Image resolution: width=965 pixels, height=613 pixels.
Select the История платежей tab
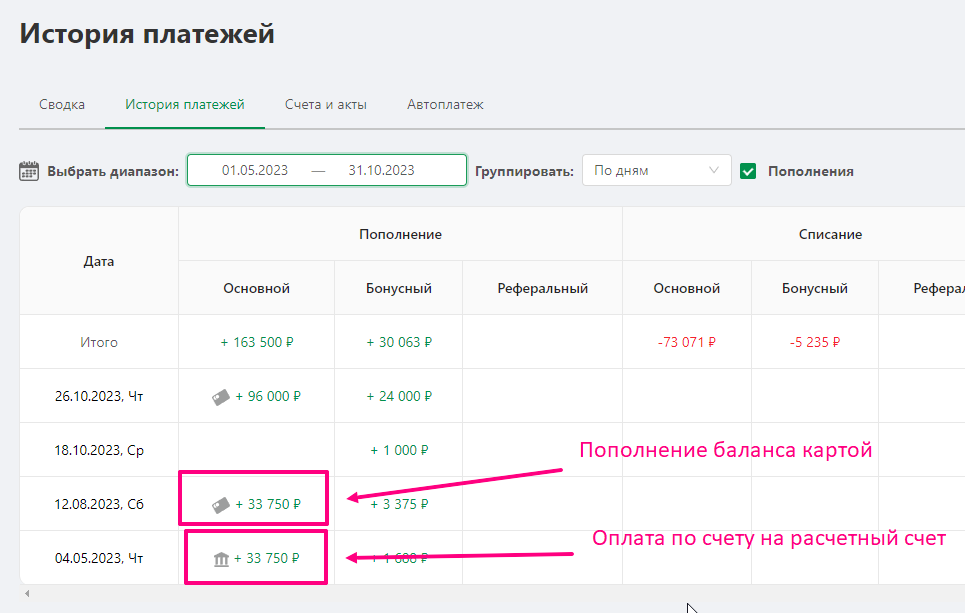[185, 105]
